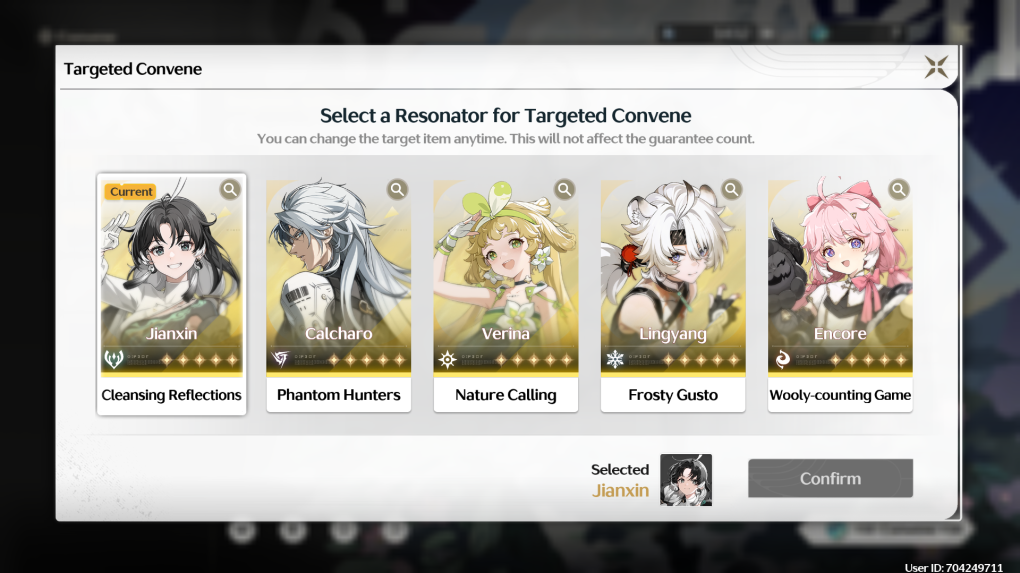Click Lingyang's Glacio snowflake icon
Screen dimensions: 1020x573
(615, 359)
